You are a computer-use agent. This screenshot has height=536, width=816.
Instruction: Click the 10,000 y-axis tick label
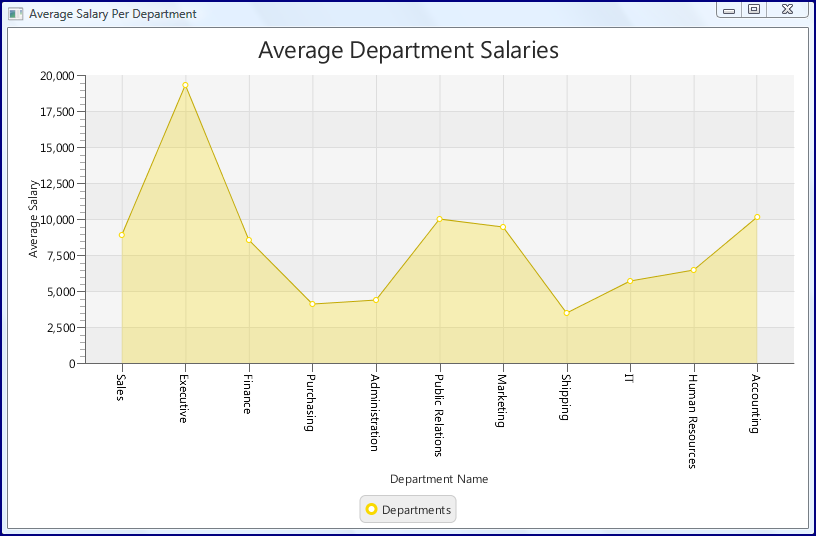(58, 220)
